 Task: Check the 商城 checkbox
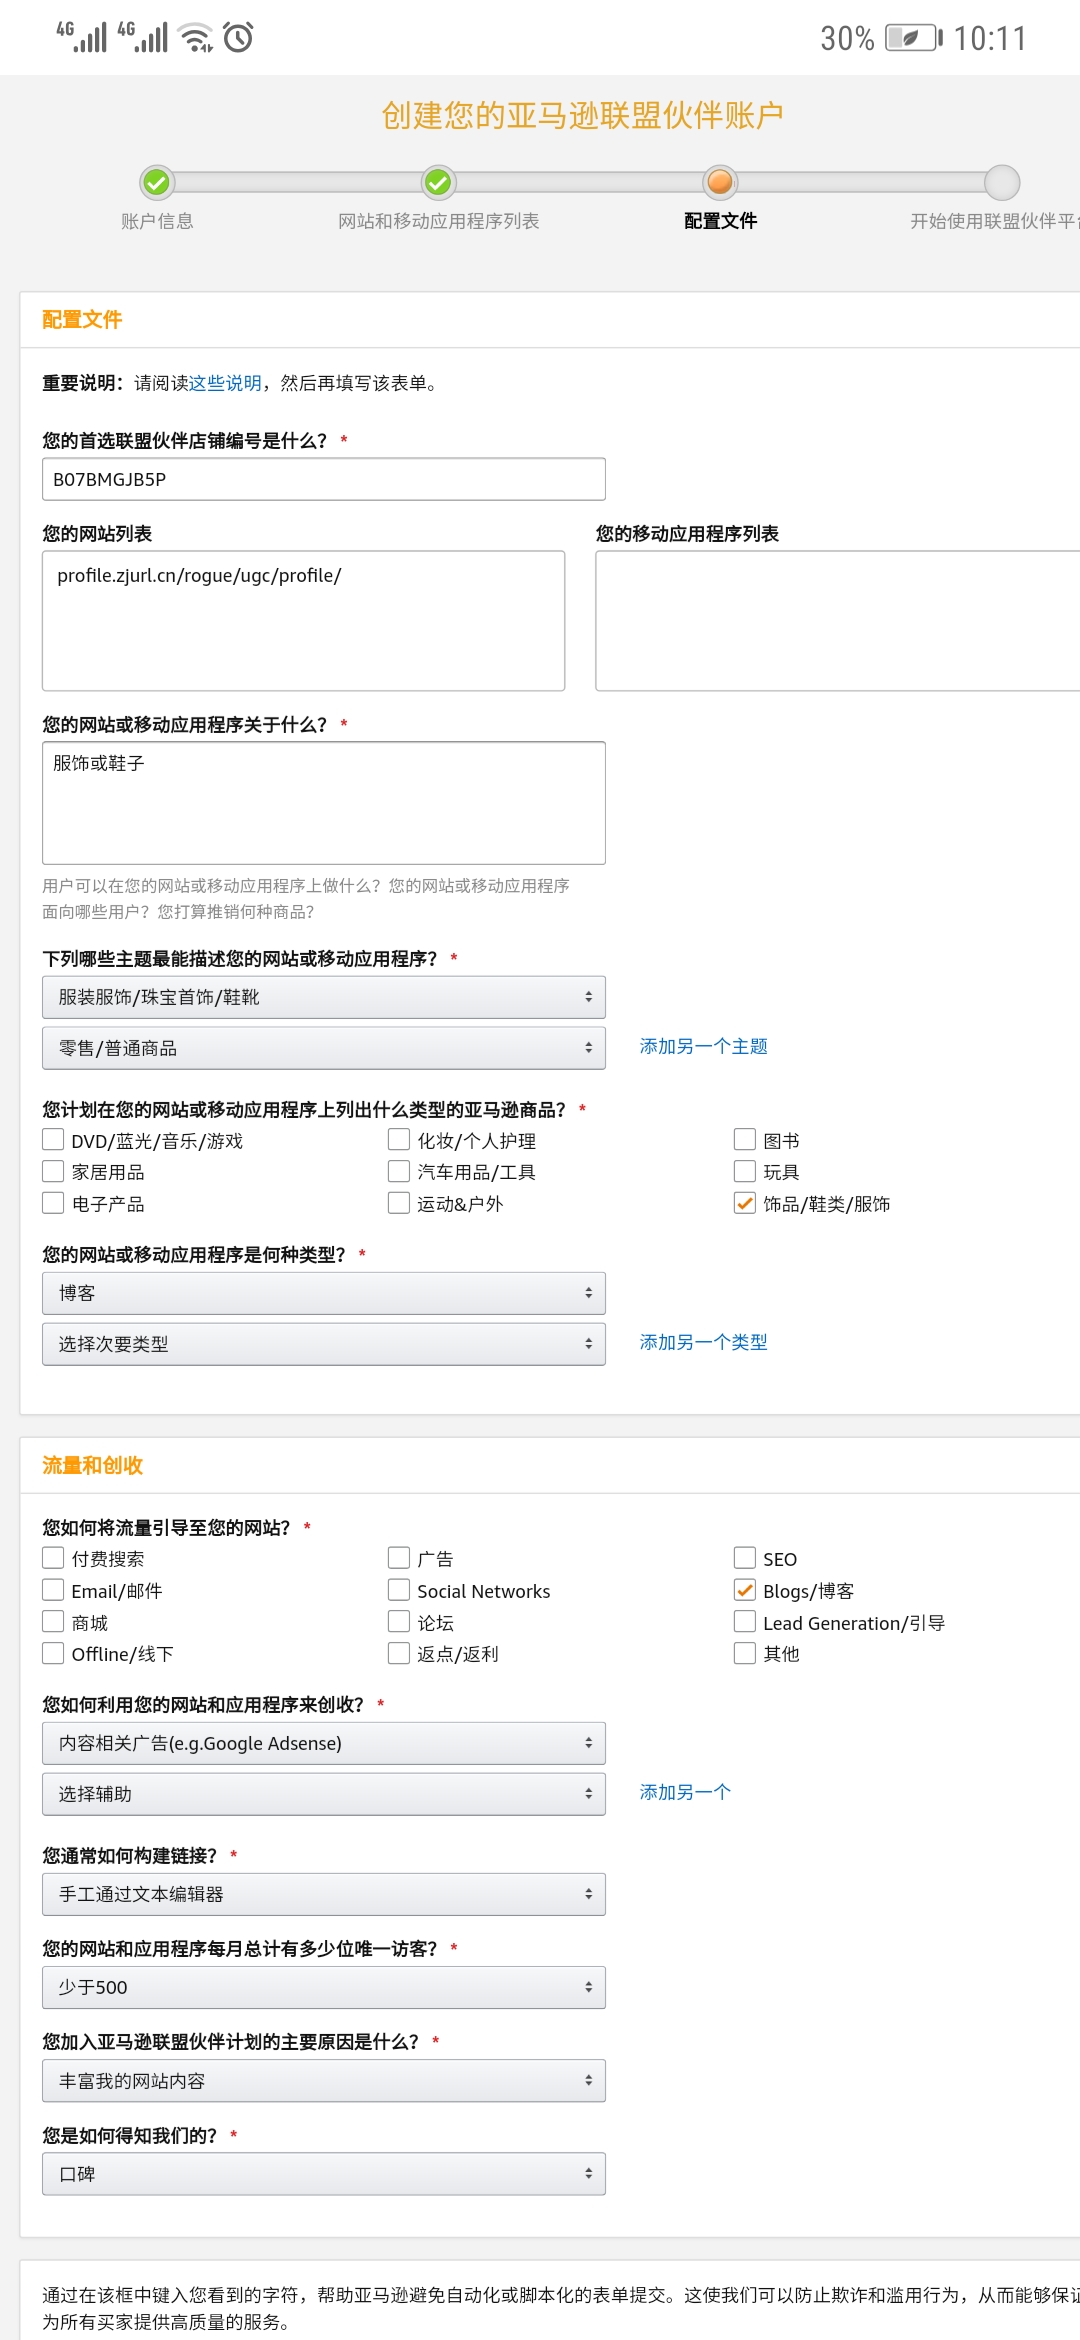coord(53,1621)
